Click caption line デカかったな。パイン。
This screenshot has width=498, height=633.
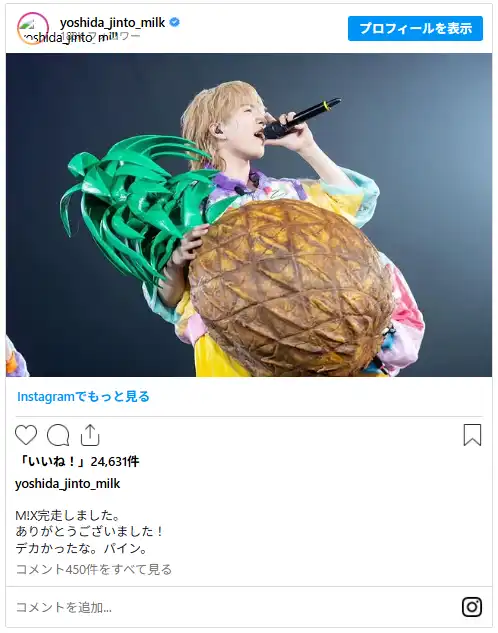[x=82, y=548]
